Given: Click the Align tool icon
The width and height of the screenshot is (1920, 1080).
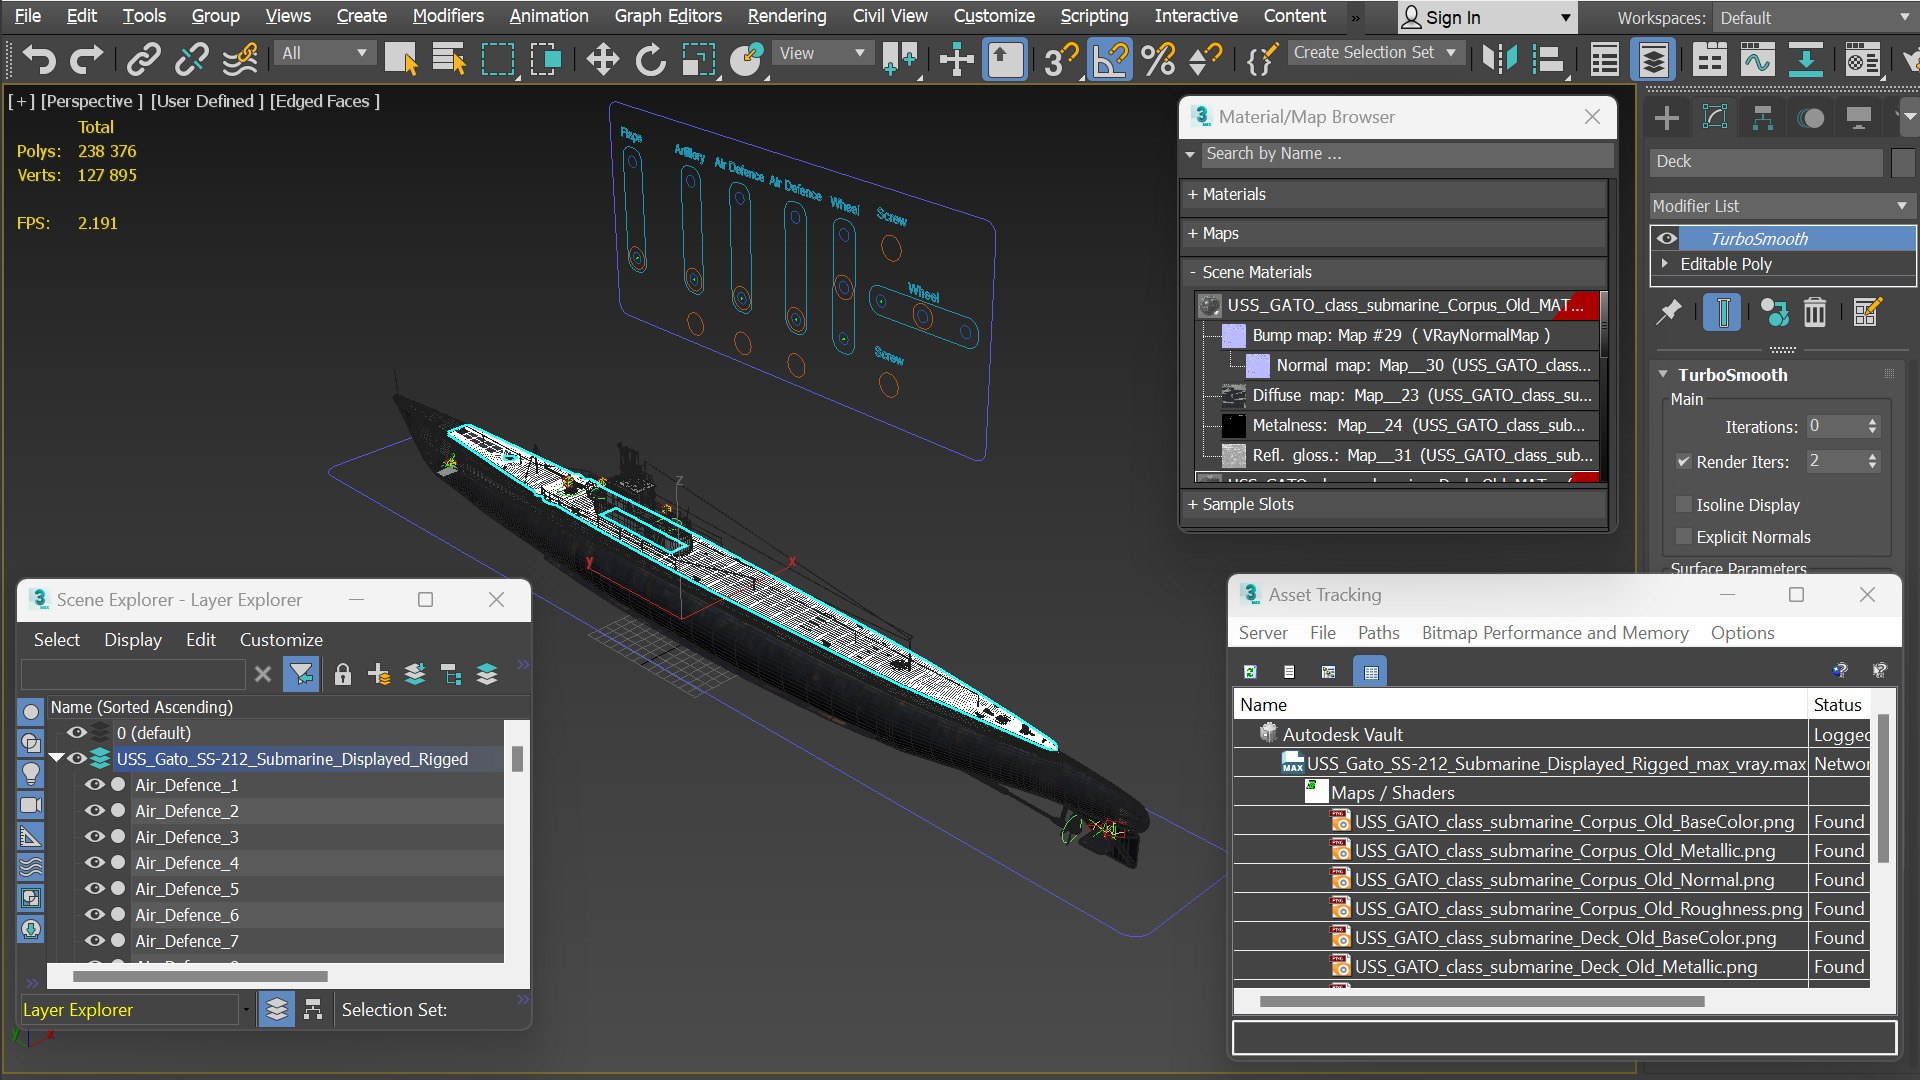Looking at the screenshot, I should pyautogui.click(x=1548, y=59).
